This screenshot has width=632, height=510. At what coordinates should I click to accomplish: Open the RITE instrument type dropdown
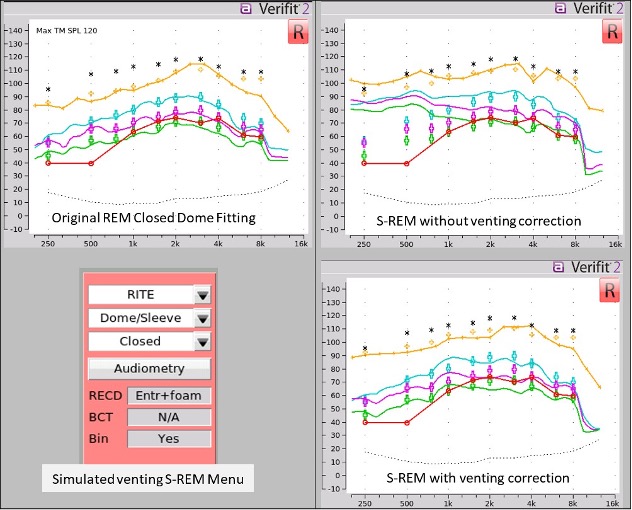click(202, 295)
